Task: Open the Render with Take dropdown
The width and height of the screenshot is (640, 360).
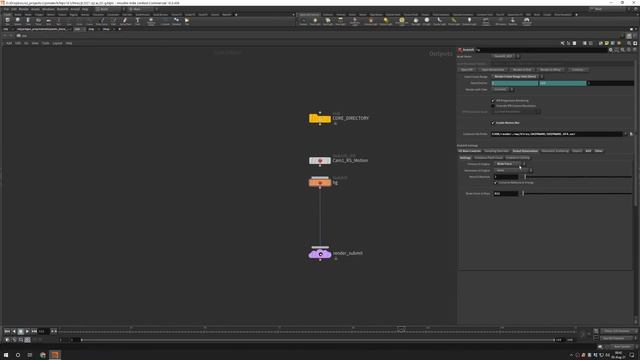Action: coord(502,89)
